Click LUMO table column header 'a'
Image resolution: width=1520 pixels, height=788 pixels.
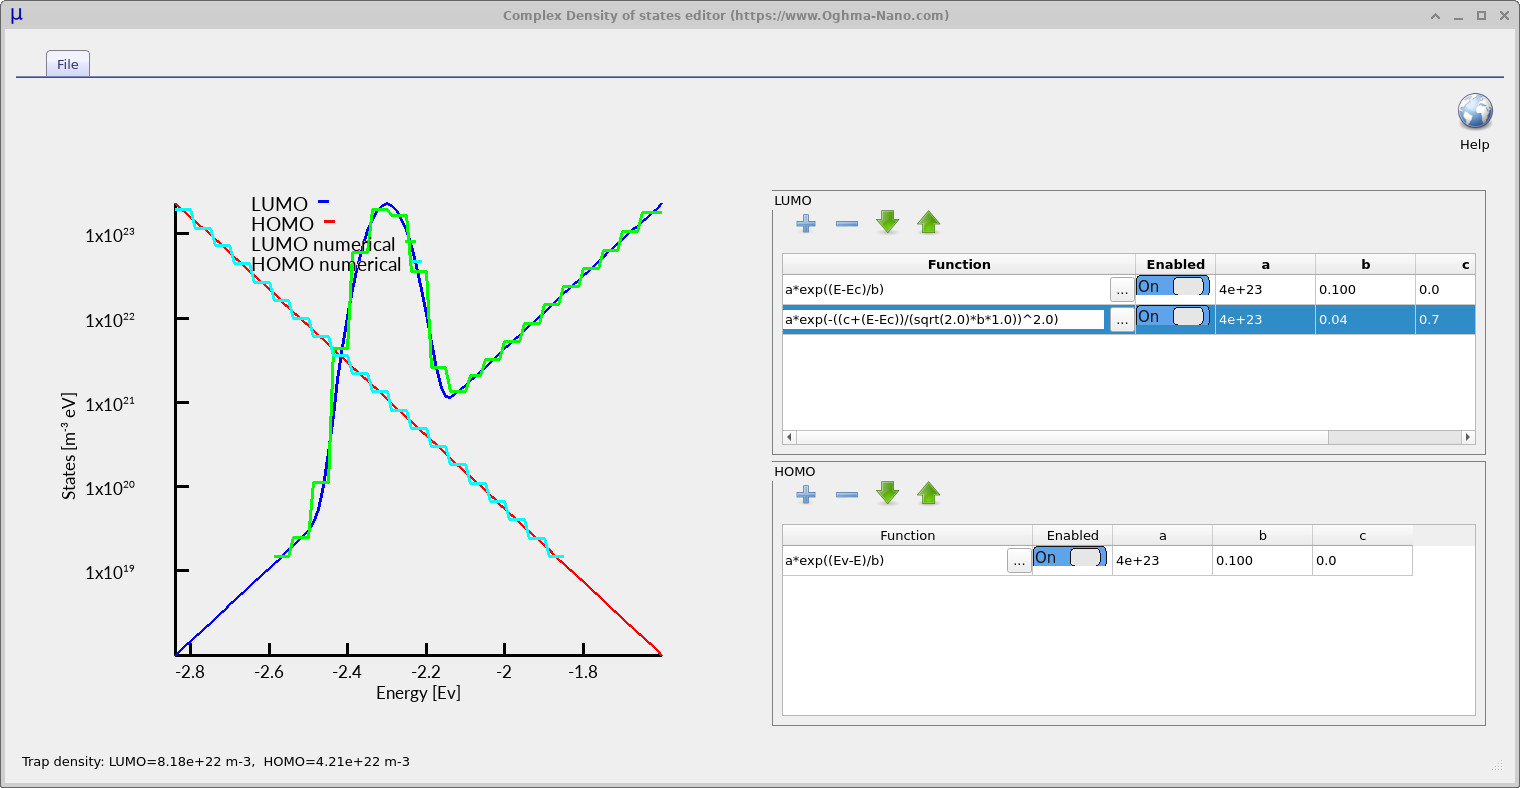click(1266, 265)
